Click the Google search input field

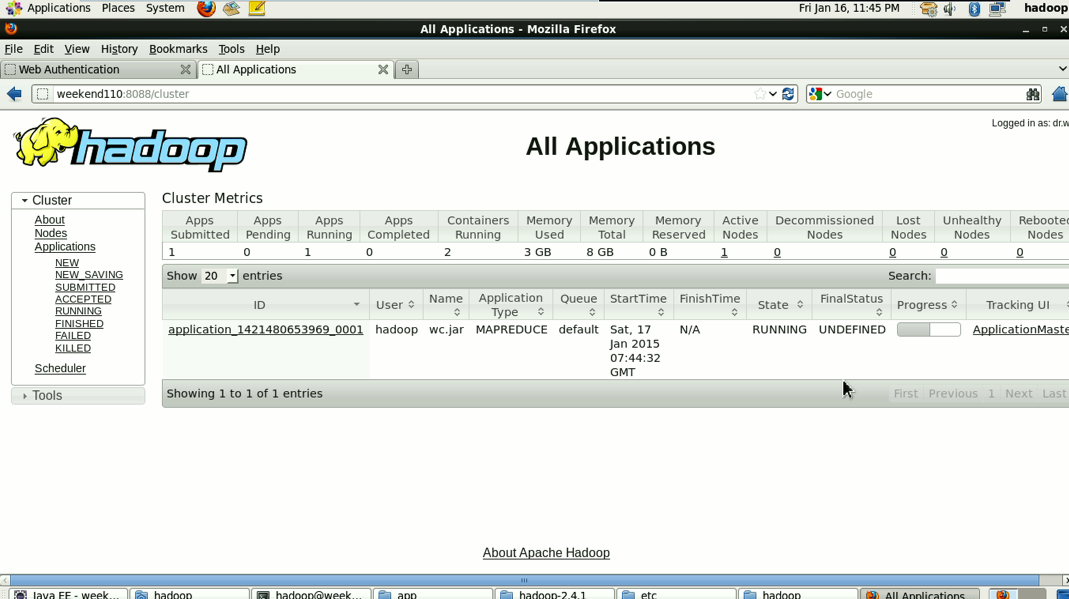(x=929, y=94)
